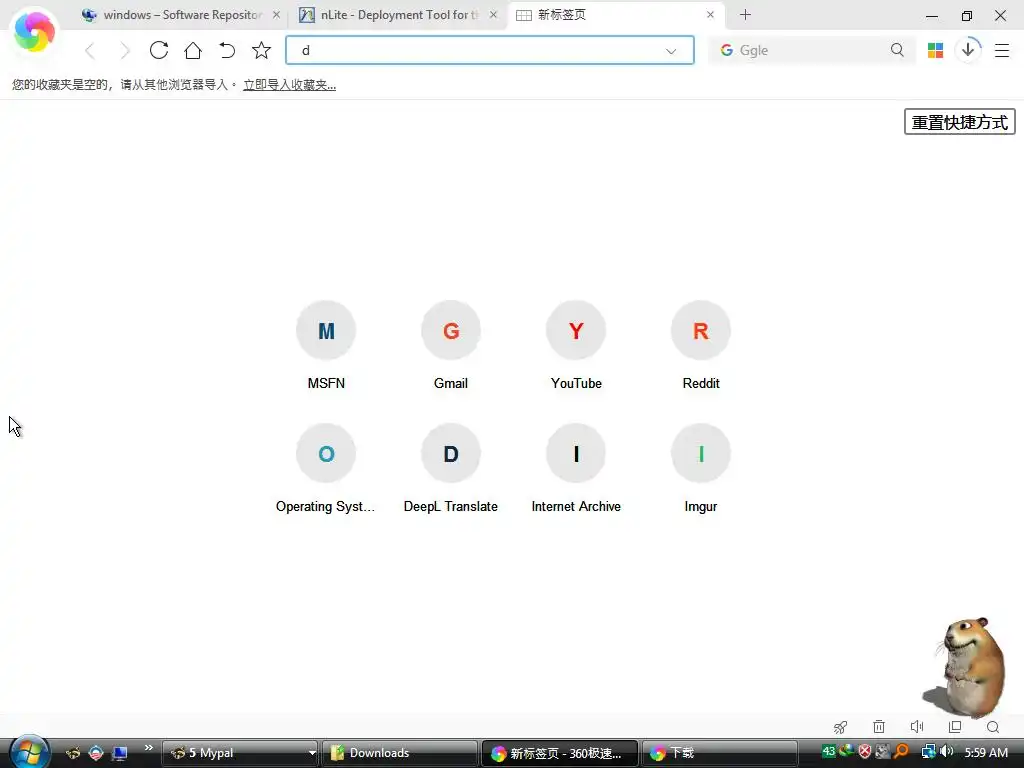The height and width of the screenshot is (768, 1024).
Task: Bookmark the page with the star icon
Action: [x=261, y=50]
